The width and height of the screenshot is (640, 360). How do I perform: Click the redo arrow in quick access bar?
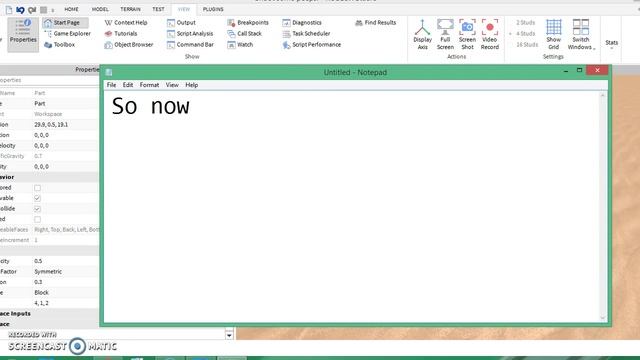(32, 9)
